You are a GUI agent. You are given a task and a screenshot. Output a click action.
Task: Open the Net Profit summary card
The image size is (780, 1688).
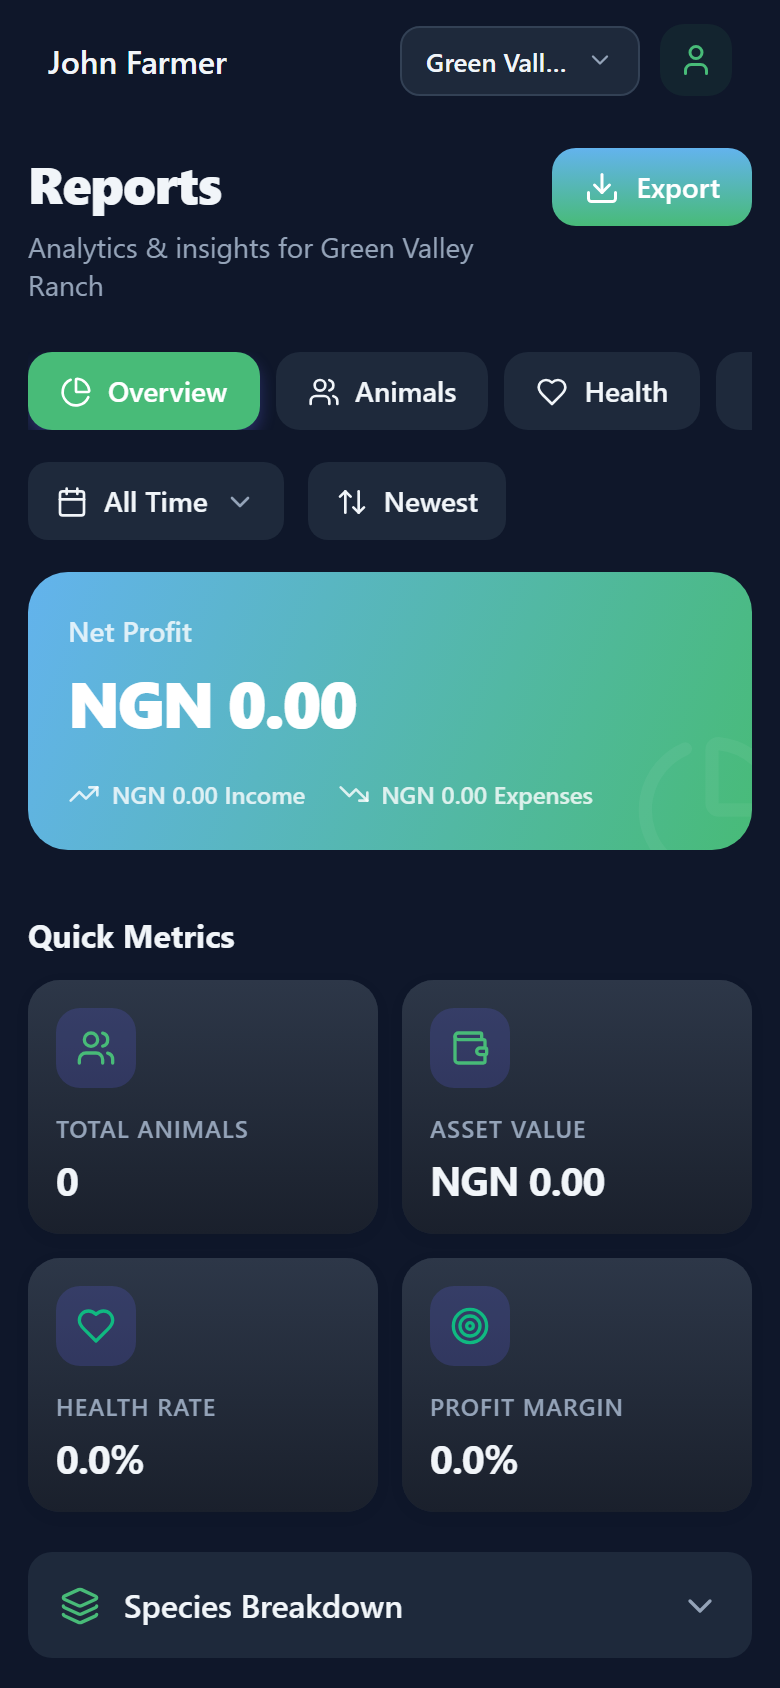tap(390, 711)
